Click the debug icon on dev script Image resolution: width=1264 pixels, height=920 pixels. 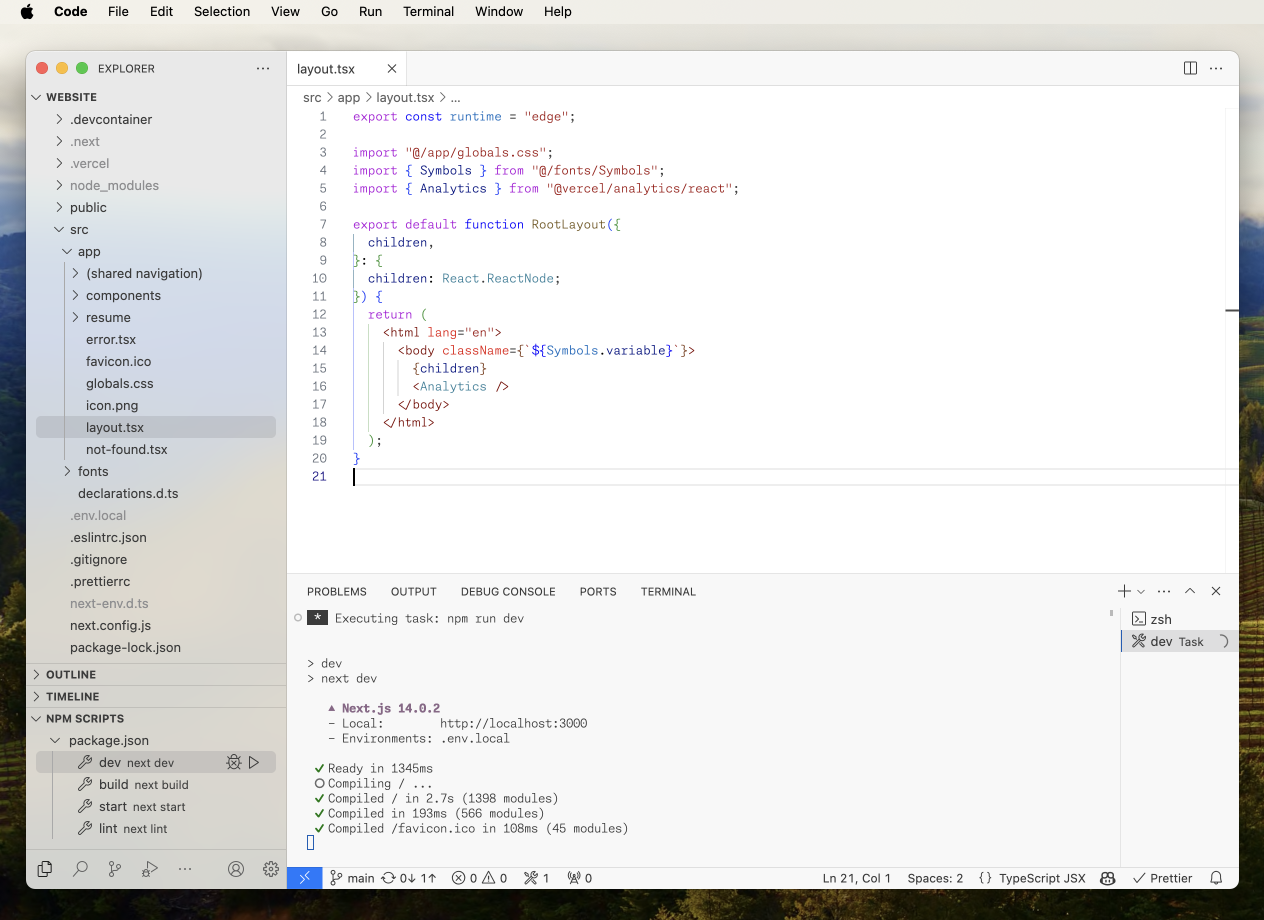(233, 763)
